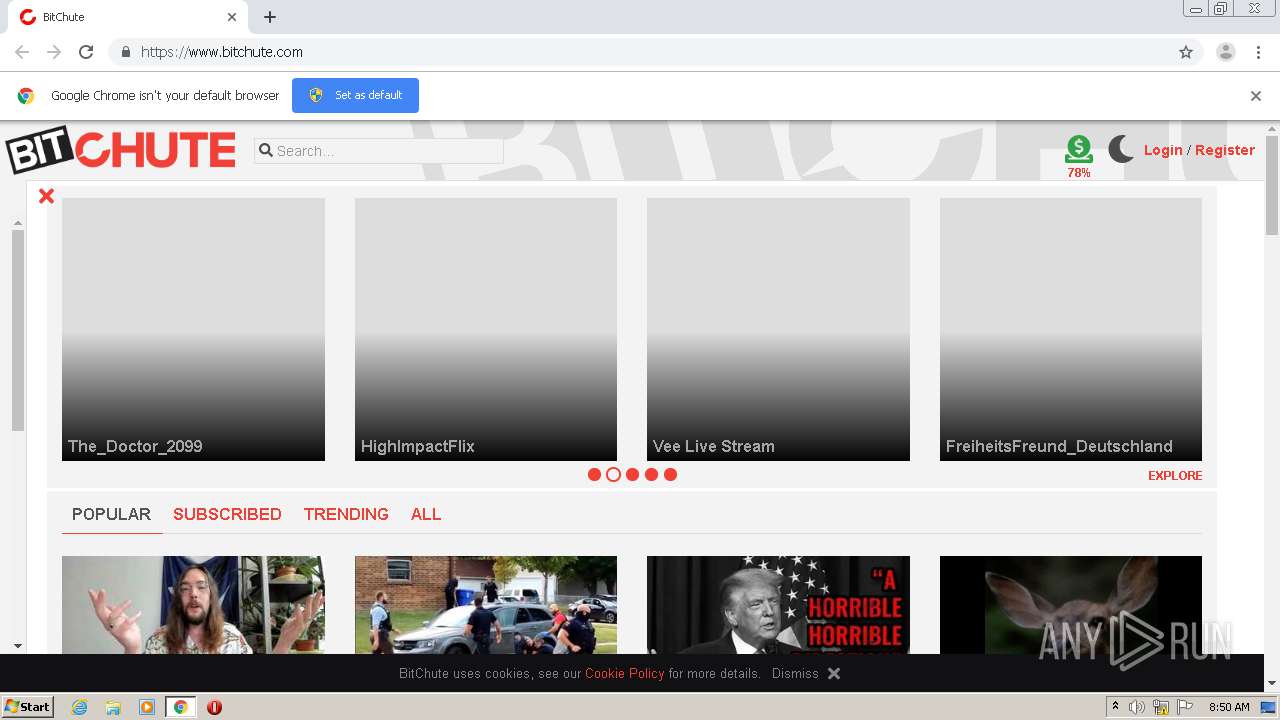Open FreiheitsFreund_Deutschland channel card

pos(1071,329)
